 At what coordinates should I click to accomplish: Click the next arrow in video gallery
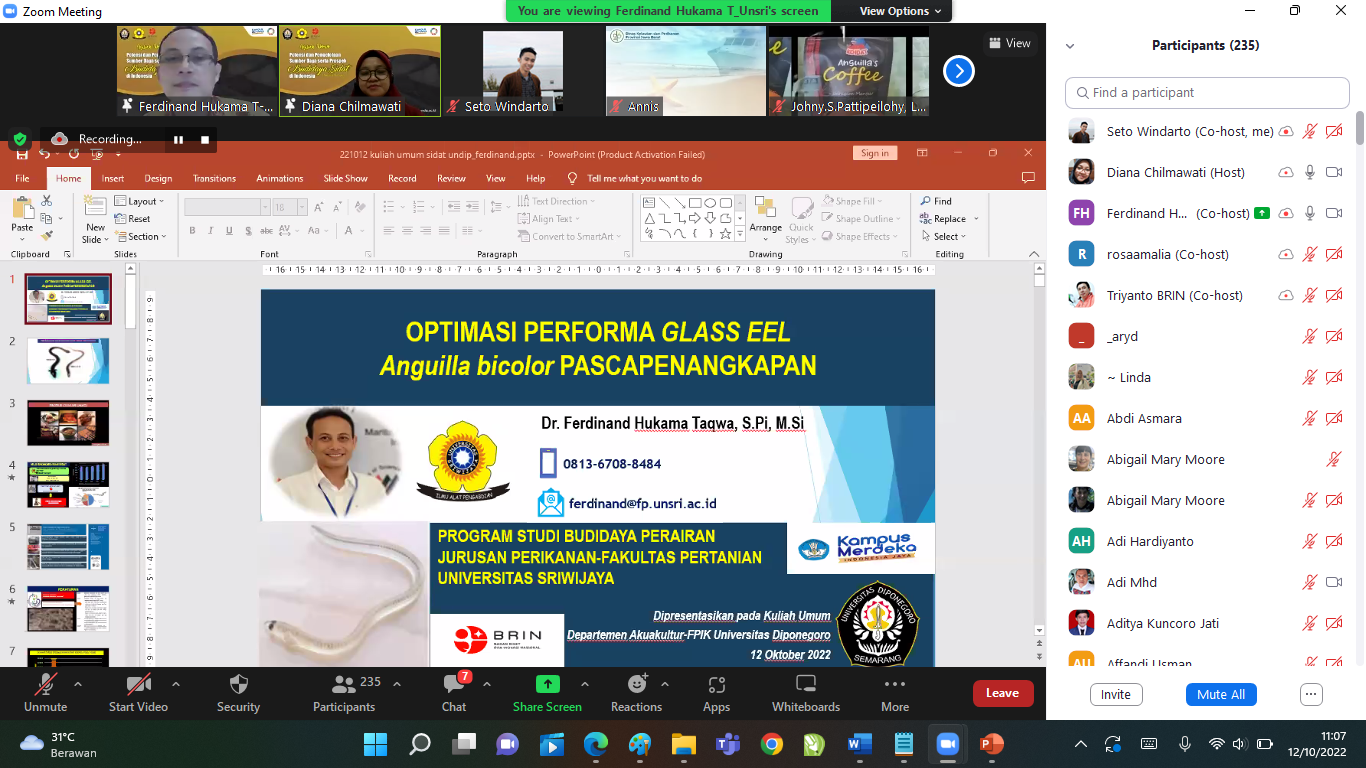tap(958, 71)
